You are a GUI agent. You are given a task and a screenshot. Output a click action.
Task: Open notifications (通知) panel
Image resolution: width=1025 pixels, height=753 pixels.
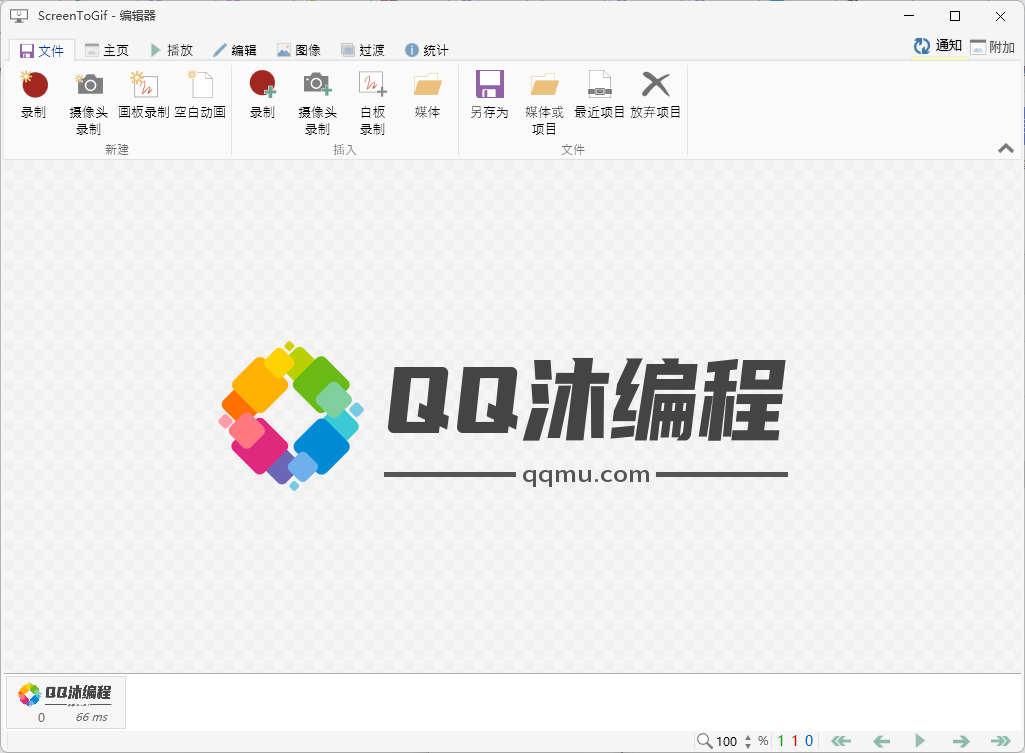(938, 46)
